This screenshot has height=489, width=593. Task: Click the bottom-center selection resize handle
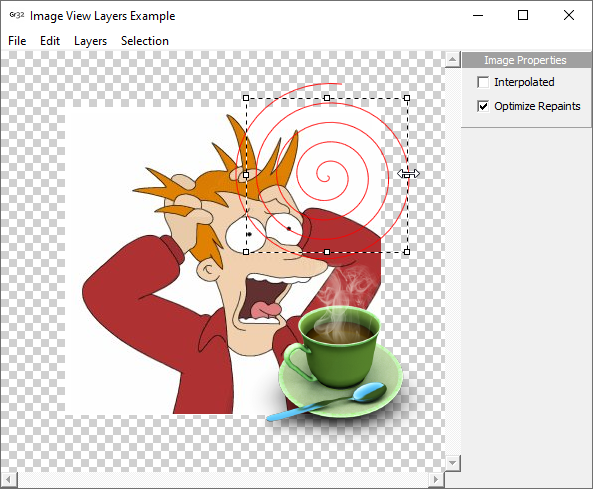pos(327,252)
